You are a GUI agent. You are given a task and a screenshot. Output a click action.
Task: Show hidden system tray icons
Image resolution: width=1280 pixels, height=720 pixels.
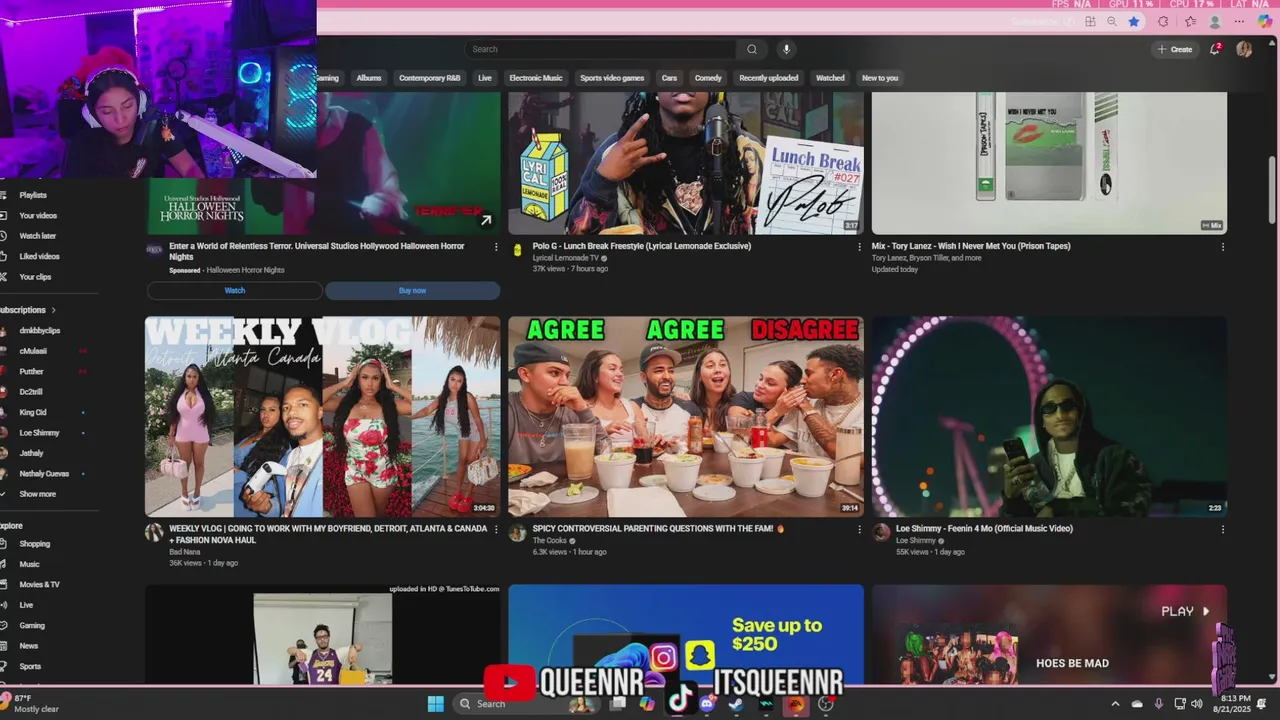coord(1116,704)
